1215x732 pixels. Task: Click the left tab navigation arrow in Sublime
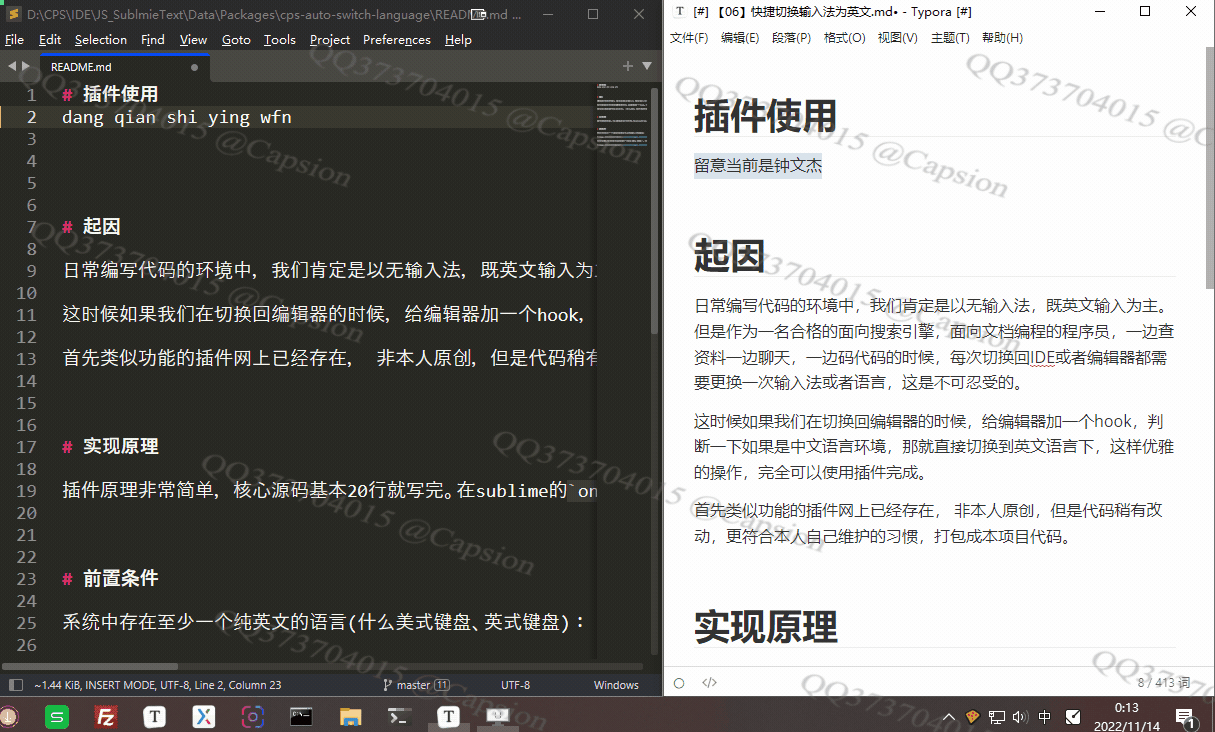12,66
